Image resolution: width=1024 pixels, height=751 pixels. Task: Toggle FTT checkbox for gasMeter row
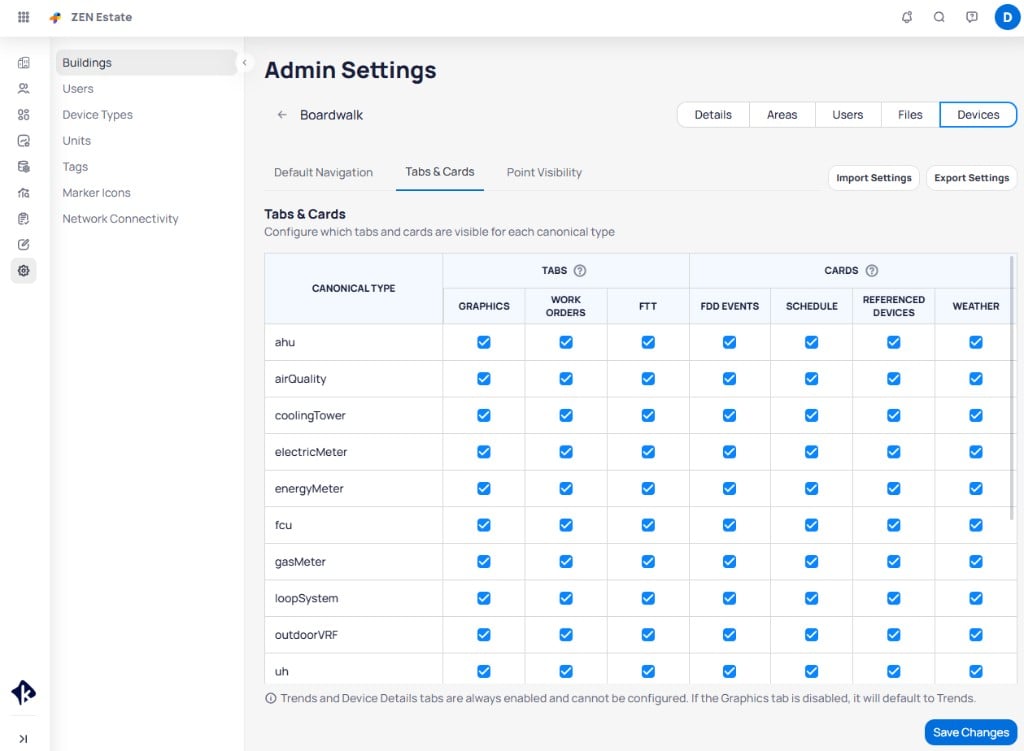647,562
